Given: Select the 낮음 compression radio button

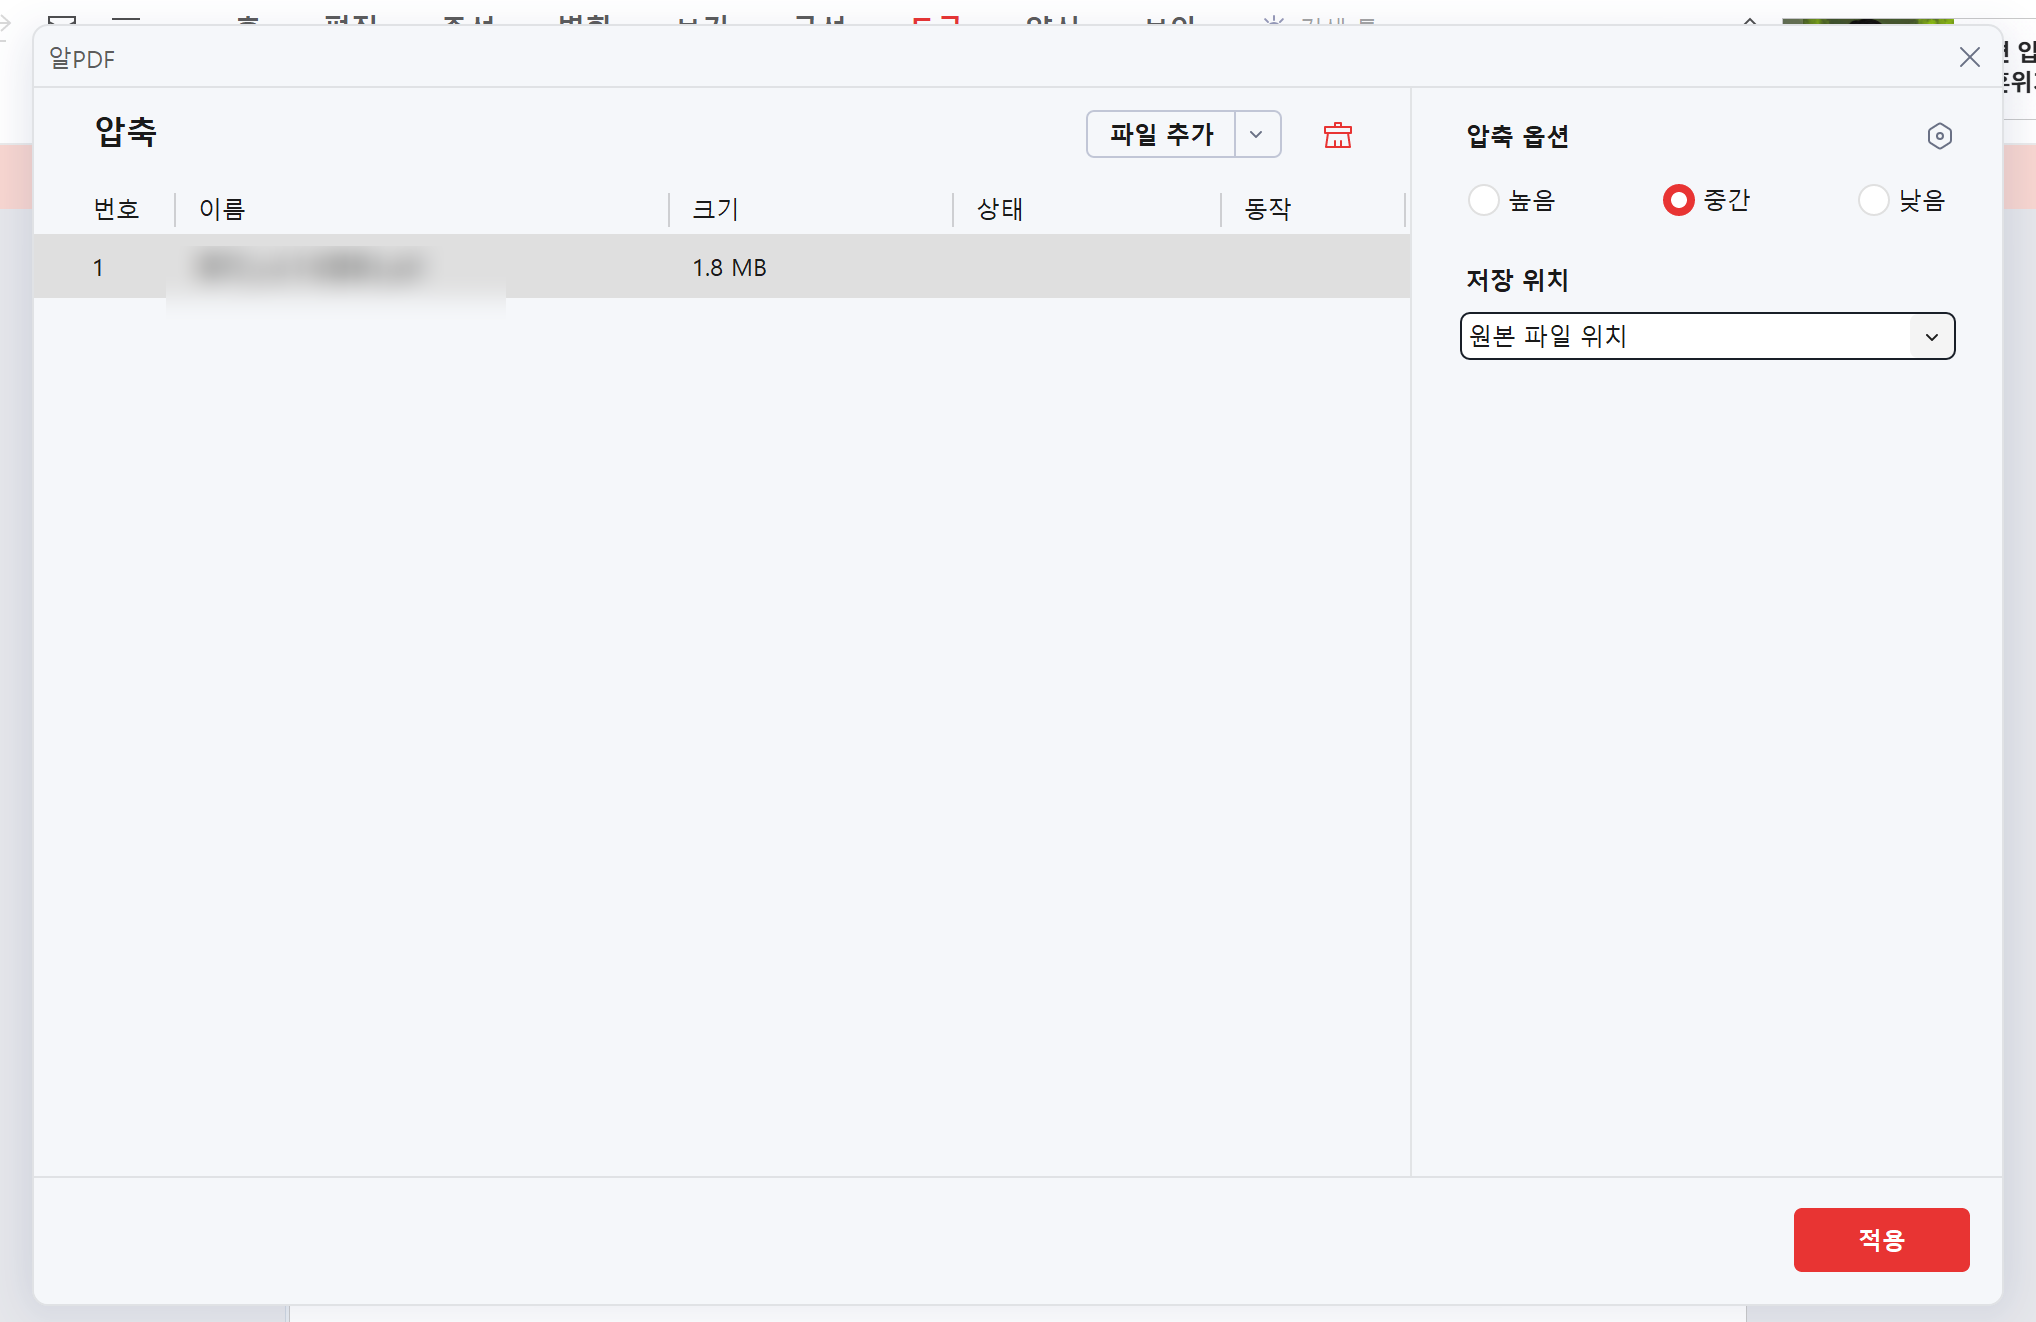Looking at the screenshot, I should pyautogui.click(x=1873, y=200).
